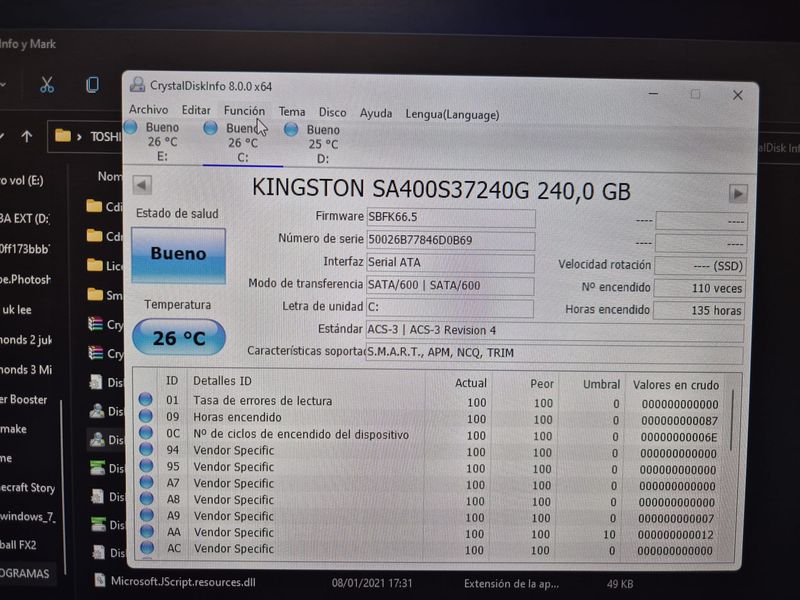Open the Editar menu
The height and width of the screenshot is (600, 800).
pyautogui.click(x=196, y=110)
